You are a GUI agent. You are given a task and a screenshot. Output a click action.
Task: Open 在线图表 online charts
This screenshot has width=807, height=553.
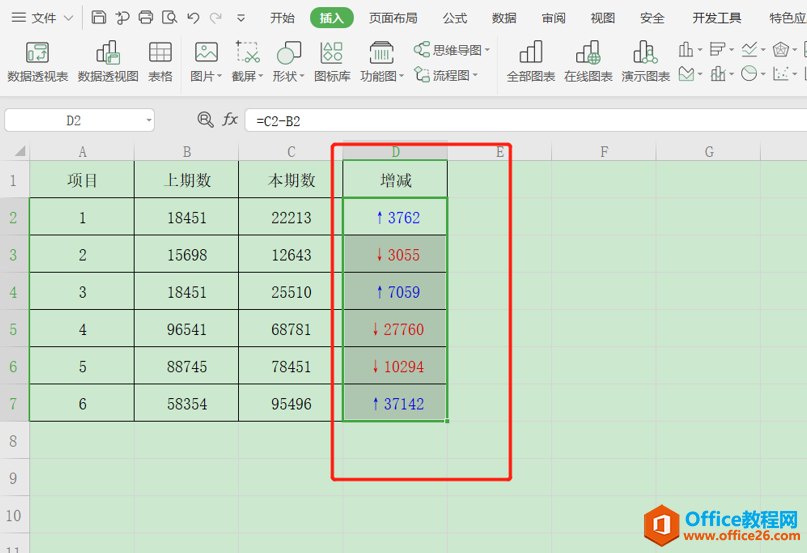point(588,62)
